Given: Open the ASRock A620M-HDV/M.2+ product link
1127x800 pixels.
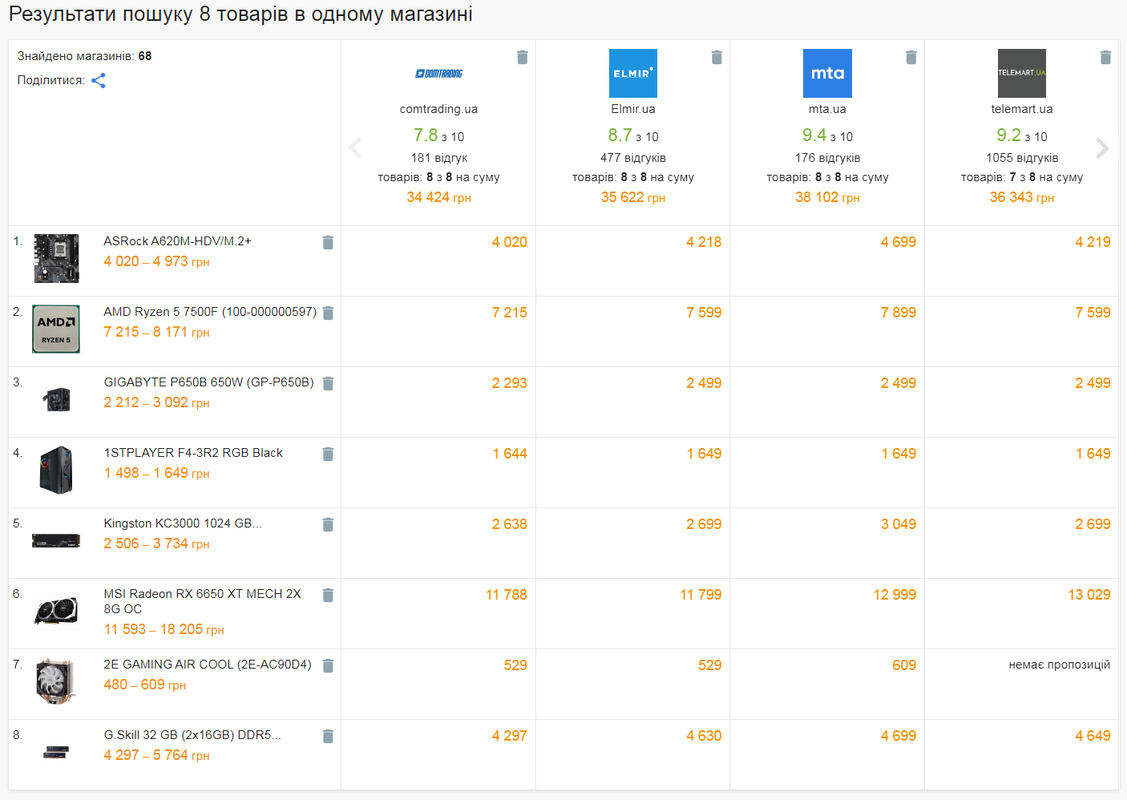Looking at the screenshot, I should [178, 241].
